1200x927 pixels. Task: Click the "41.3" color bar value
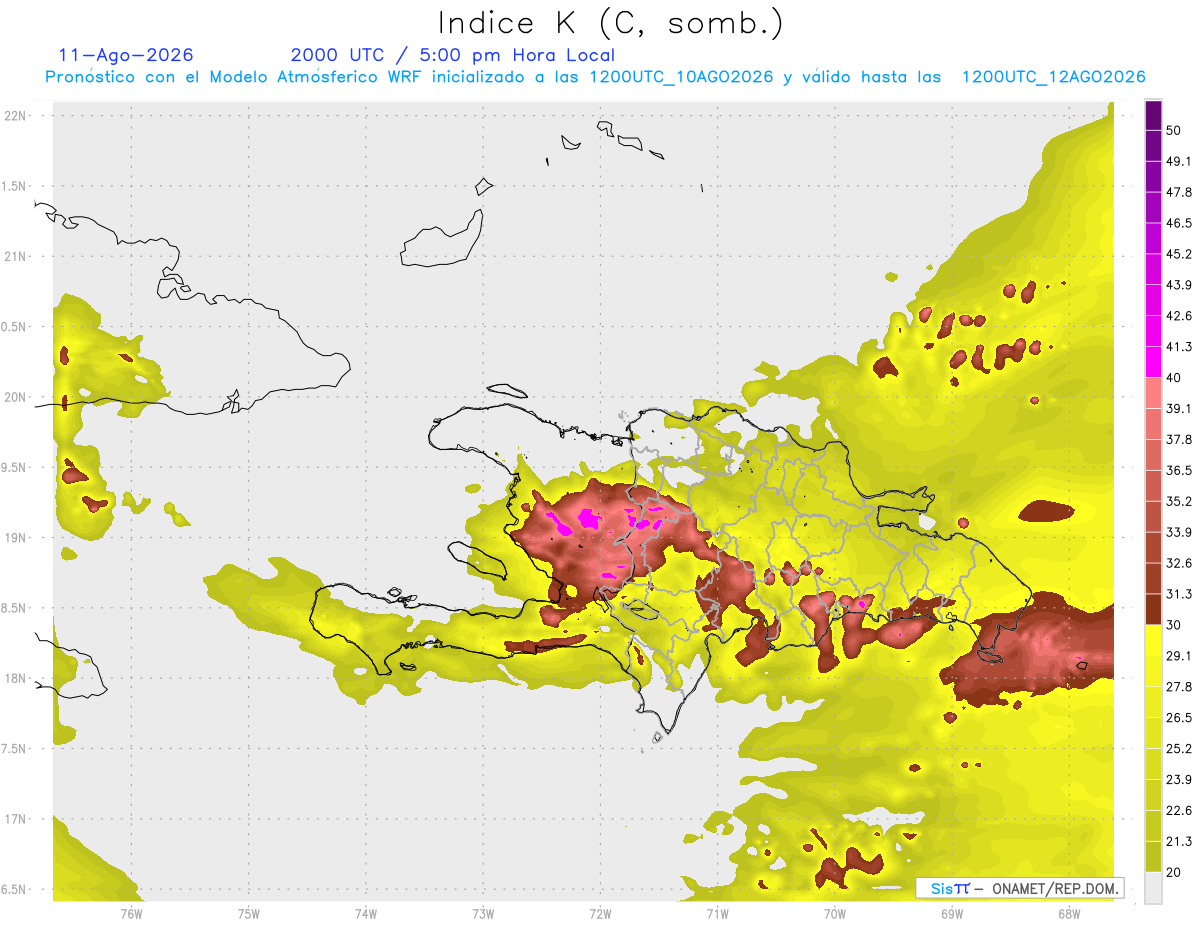tap(1179, 347)
